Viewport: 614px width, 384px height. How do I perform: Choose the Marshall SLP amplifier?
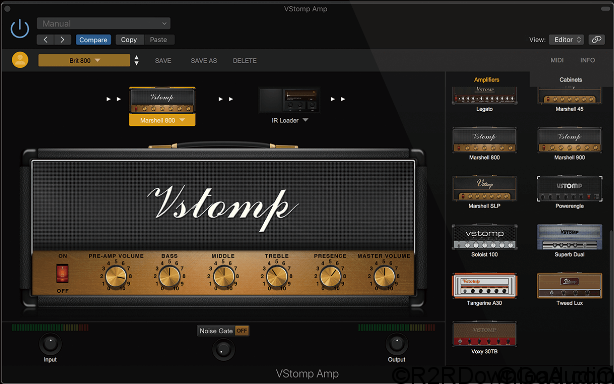tap(484, 192)
